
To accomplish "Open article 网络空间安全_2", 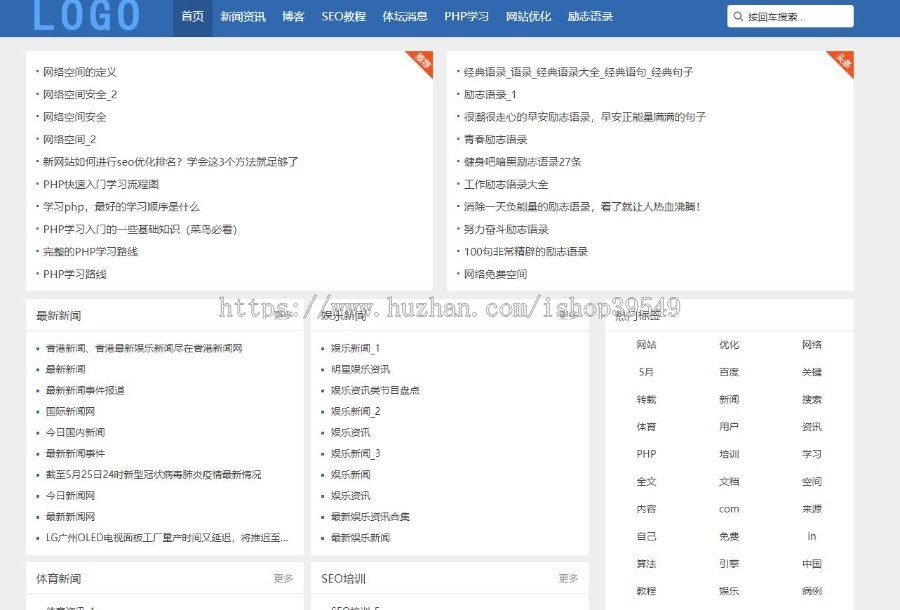I will tap(80, 95).
